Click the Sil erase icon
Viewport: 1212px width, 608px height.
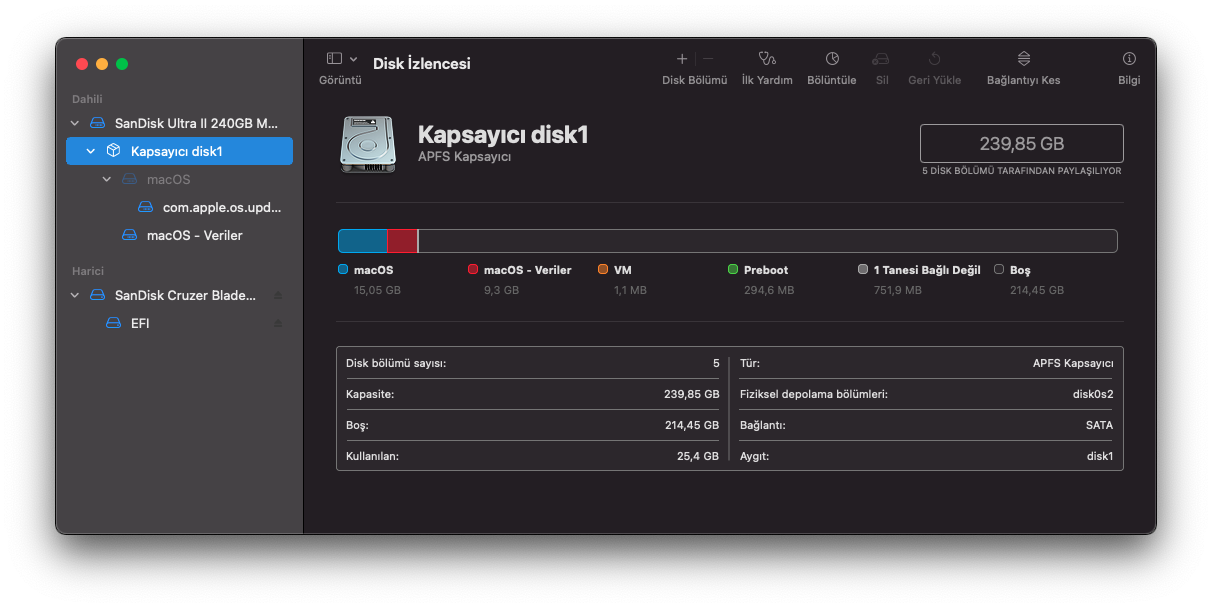(x=881, y=62)
